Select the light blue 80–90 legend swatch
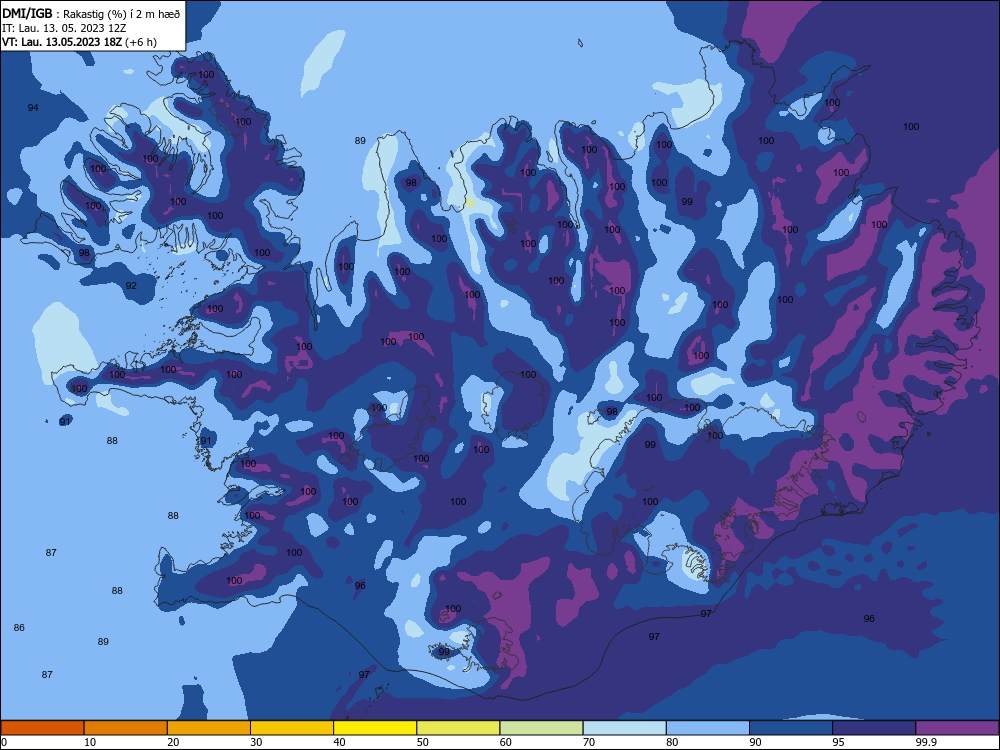 [x=708, y=728]
